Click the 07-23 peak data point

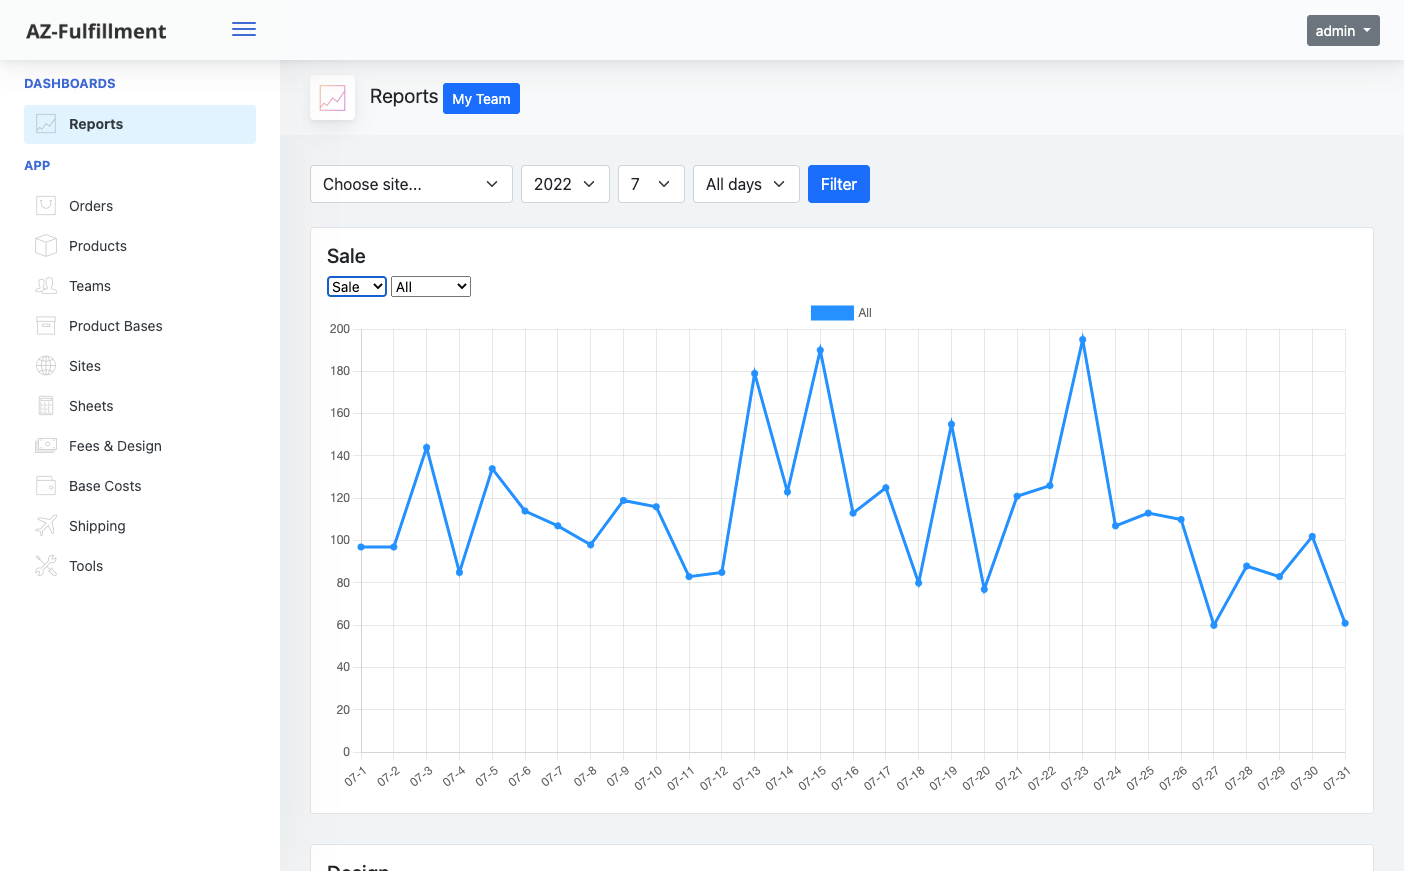(x=1082, y=340)
